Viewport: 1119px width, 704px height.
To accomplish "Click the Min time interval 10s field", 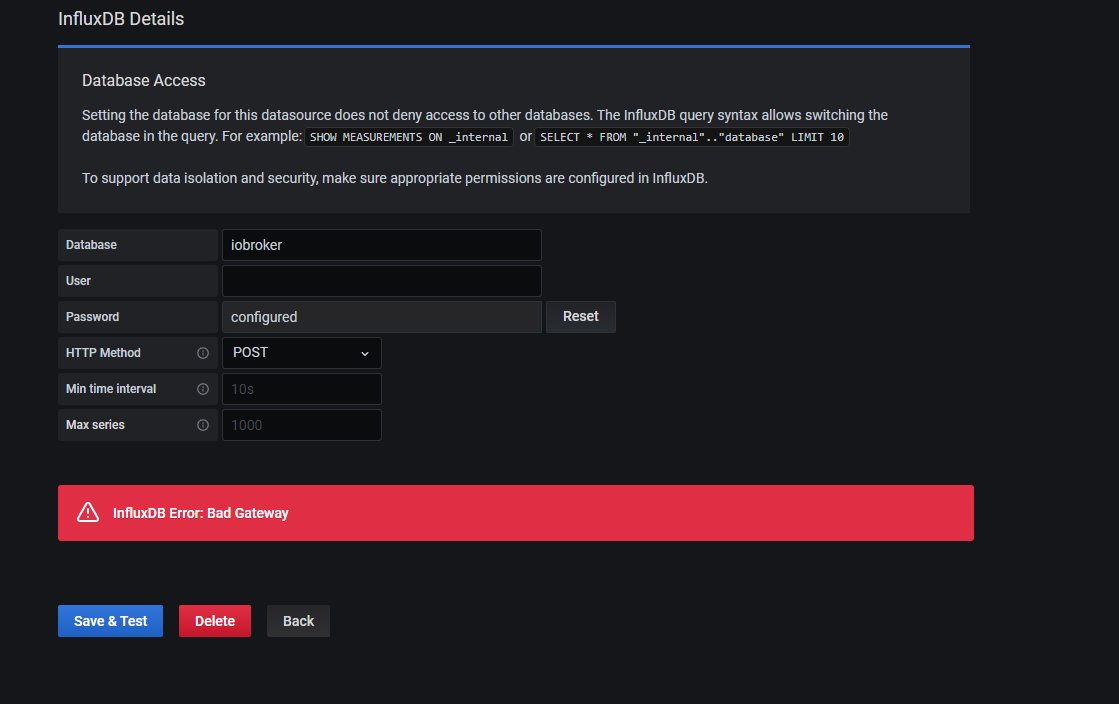I will pyautogui.click(x=302, y=389).
